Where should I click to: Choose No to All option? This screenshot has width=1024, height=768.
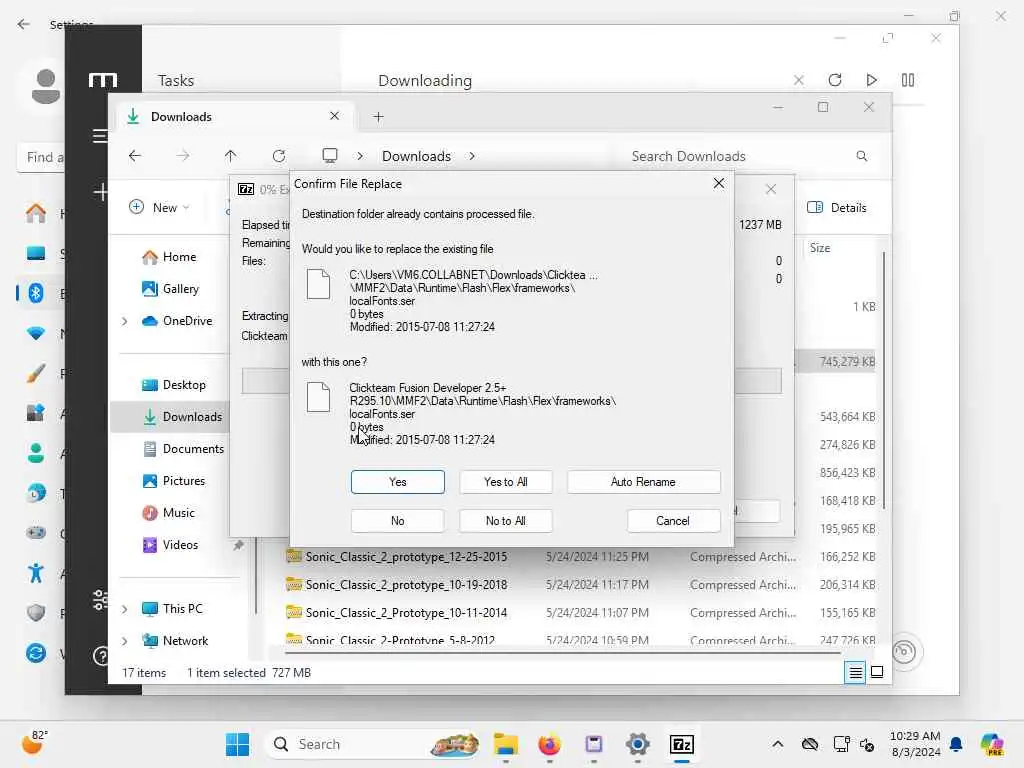[x=505, y=520]
